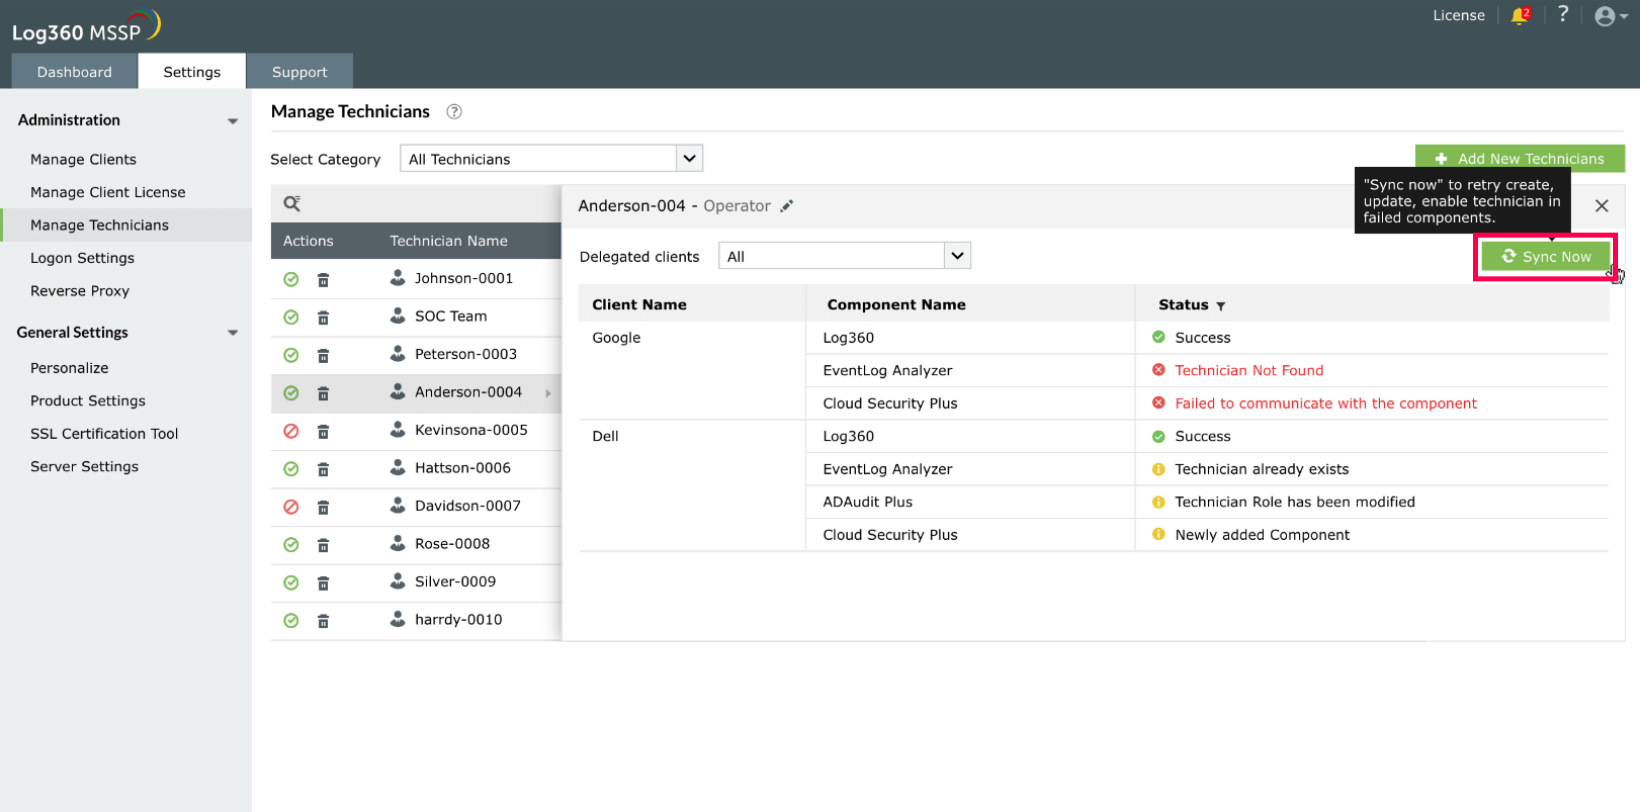Click the technician list search icon
The height and width of the screenshot is (812, 1640).
[292, 204]
